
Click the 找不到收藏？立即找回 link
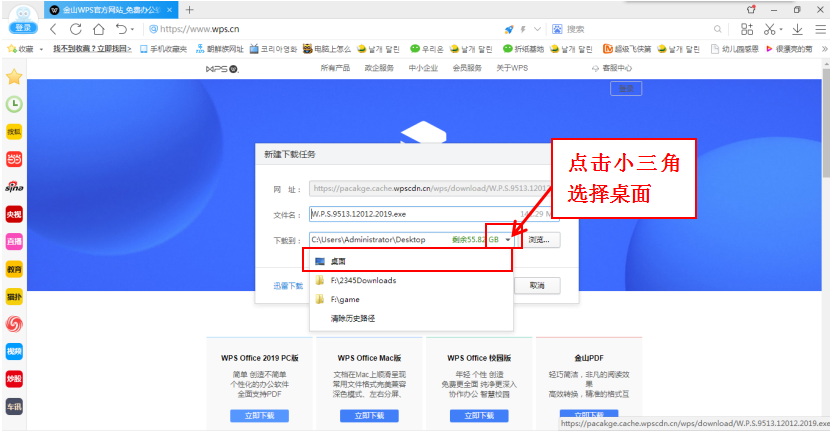(x=92, y=49)
